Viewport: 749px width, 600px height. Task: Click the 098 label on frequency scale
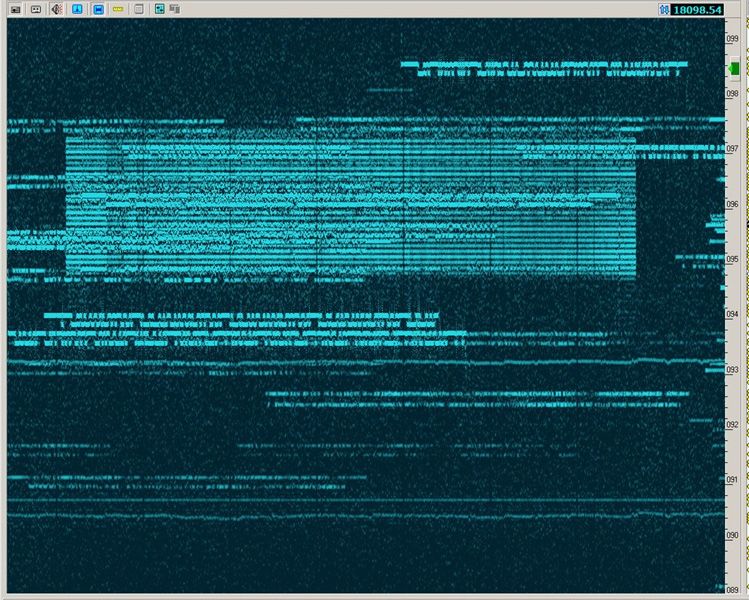(x=732, y=94)
